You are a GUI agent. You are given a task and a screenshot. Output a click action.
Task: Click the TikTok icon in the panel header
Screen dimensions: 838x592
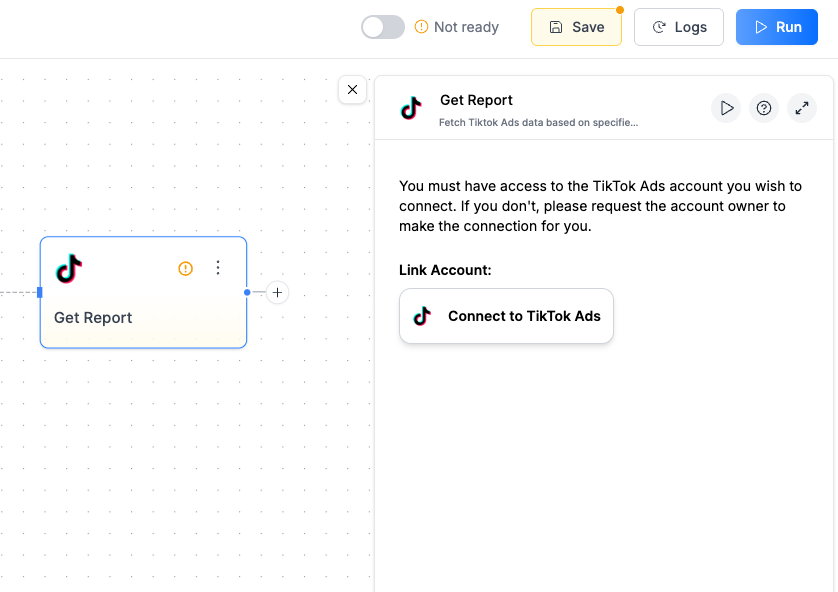[x=411, y=108]
